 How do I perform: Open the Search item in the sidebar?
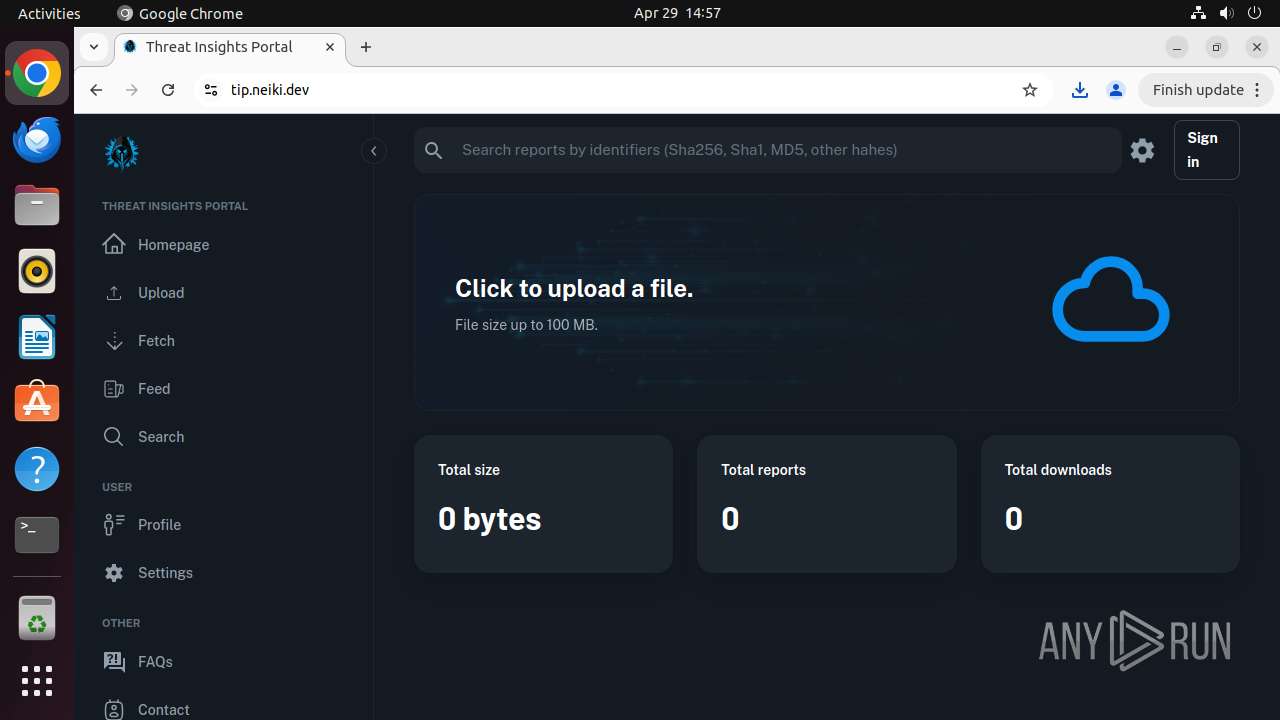[x=224, y=437]
